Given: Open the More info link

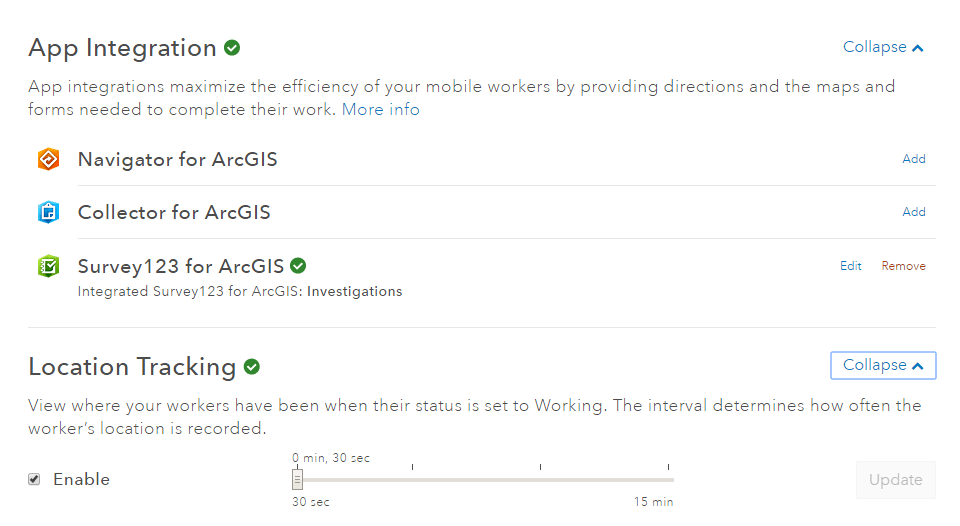Looking at the screenshot, I should pyautogui.click(x=380, y=109).
